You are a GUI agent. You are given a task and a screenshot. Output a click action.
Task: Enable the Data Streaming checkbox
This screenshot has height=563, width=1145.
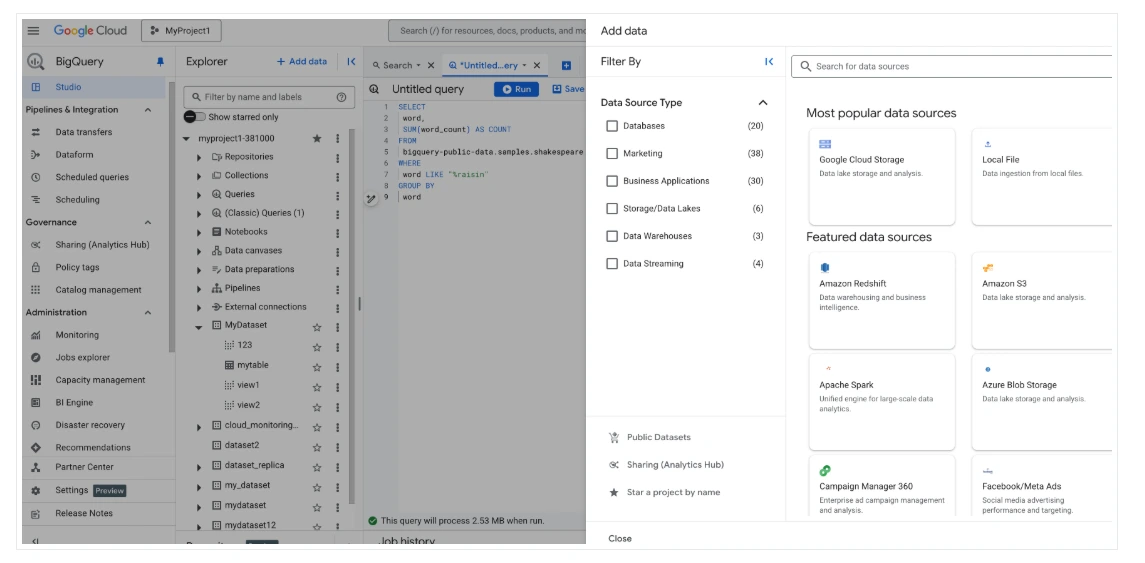click(612, 264)
